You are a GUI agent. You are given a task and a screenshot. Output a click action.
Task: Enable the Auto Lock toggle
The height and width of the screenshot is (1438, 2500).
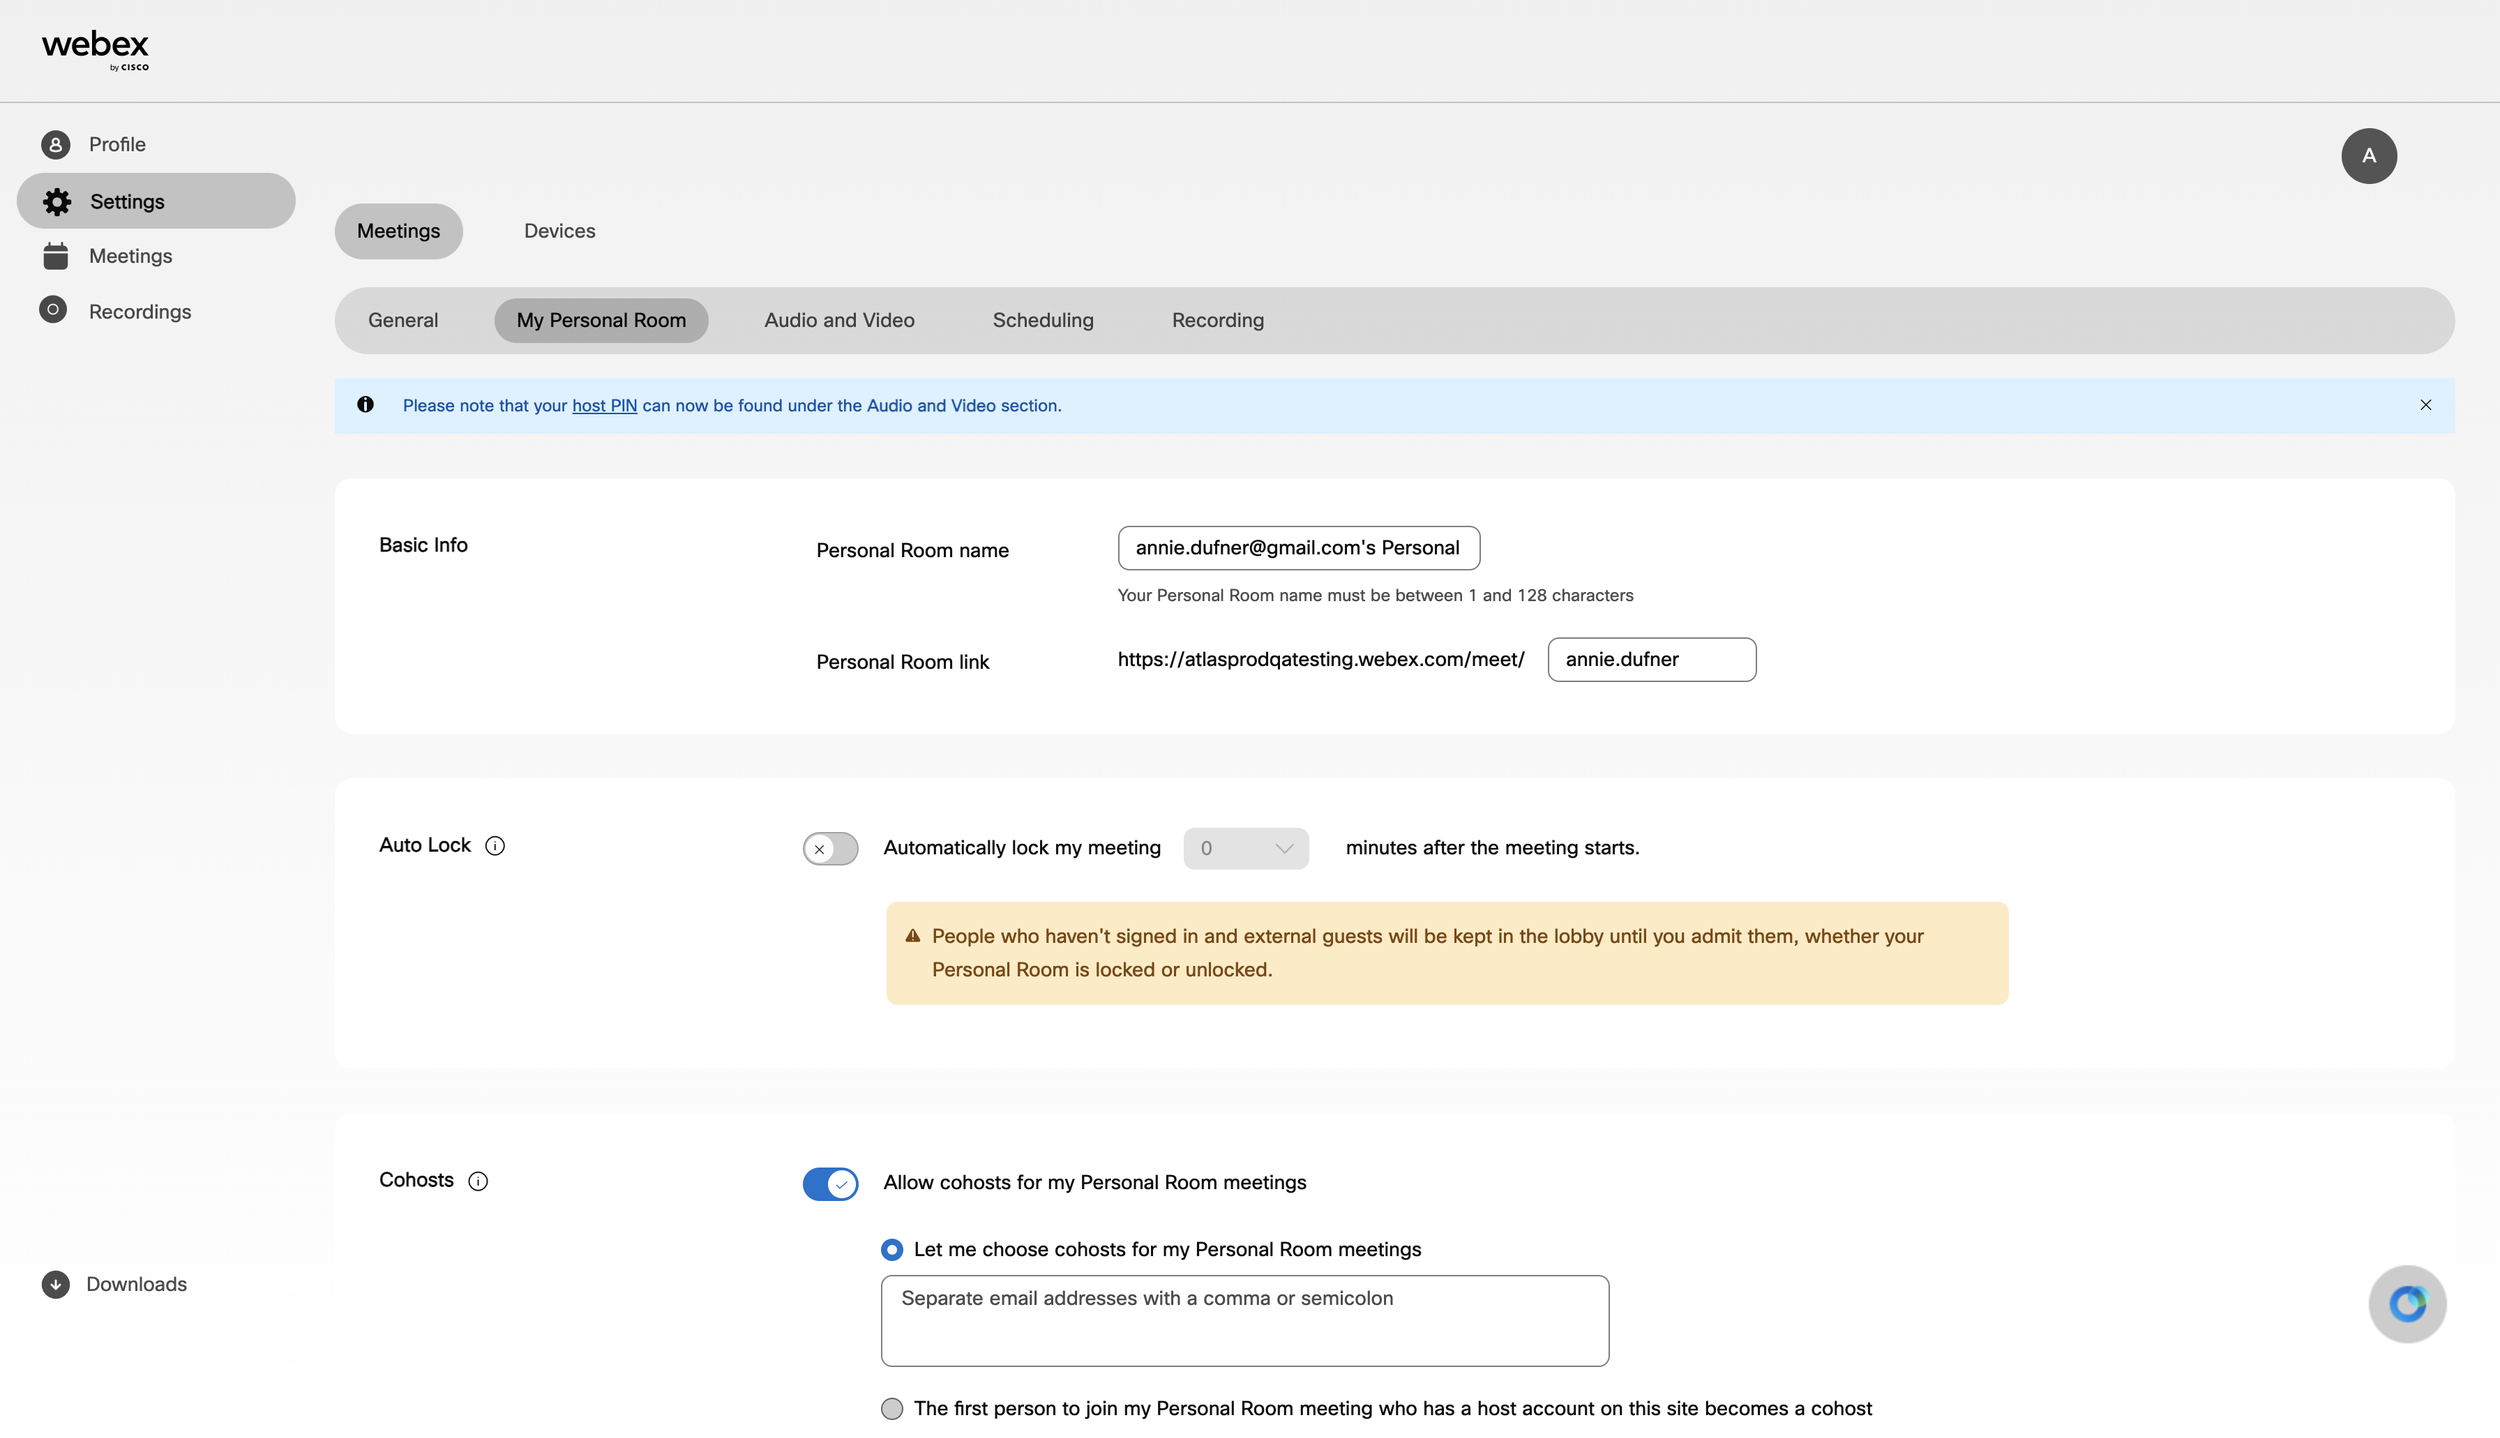pos(830,849)
